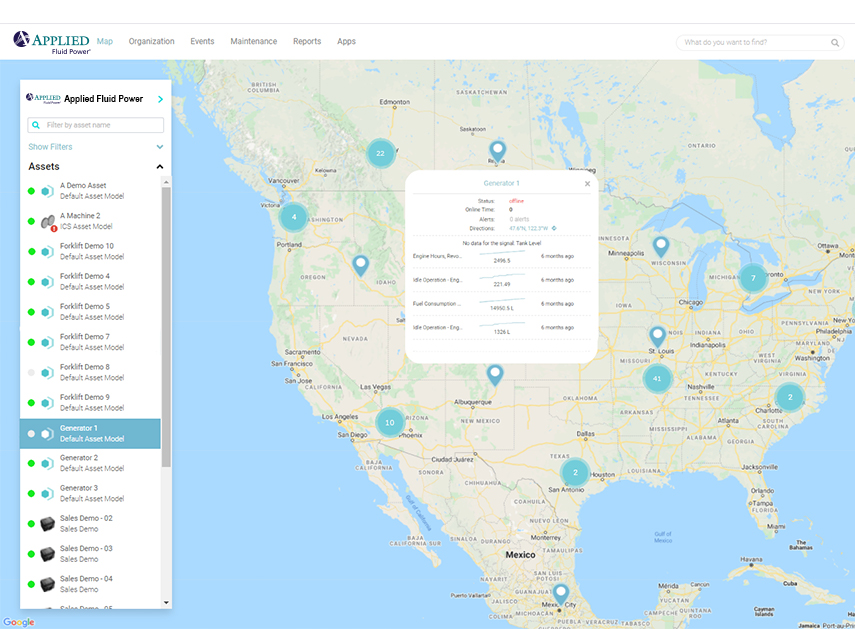Click the Forklift Demo 9 hexagon icon

tap(48, 403)
